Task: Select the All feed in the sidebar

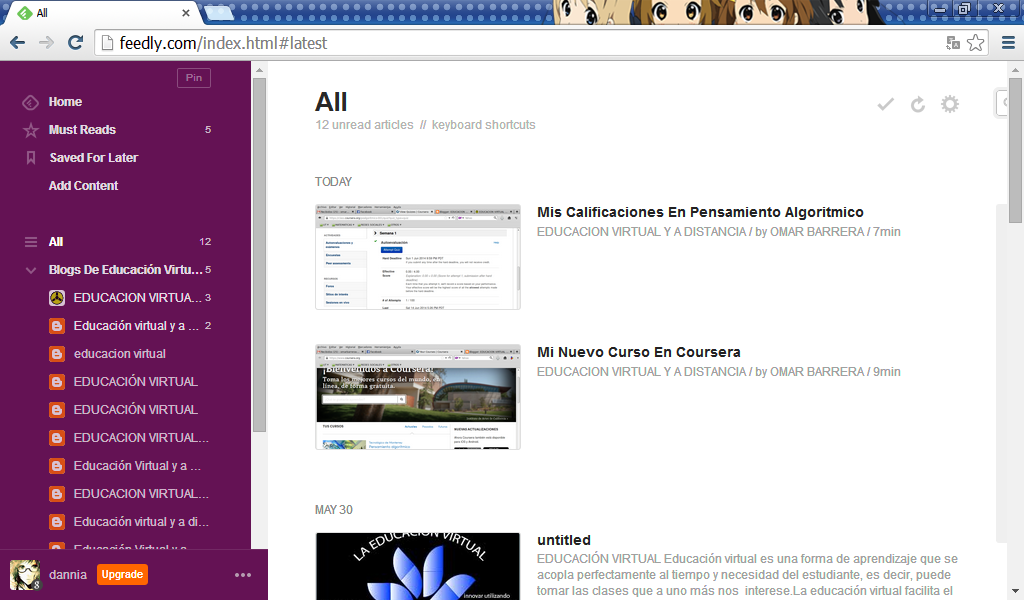Action: (56, 242)
